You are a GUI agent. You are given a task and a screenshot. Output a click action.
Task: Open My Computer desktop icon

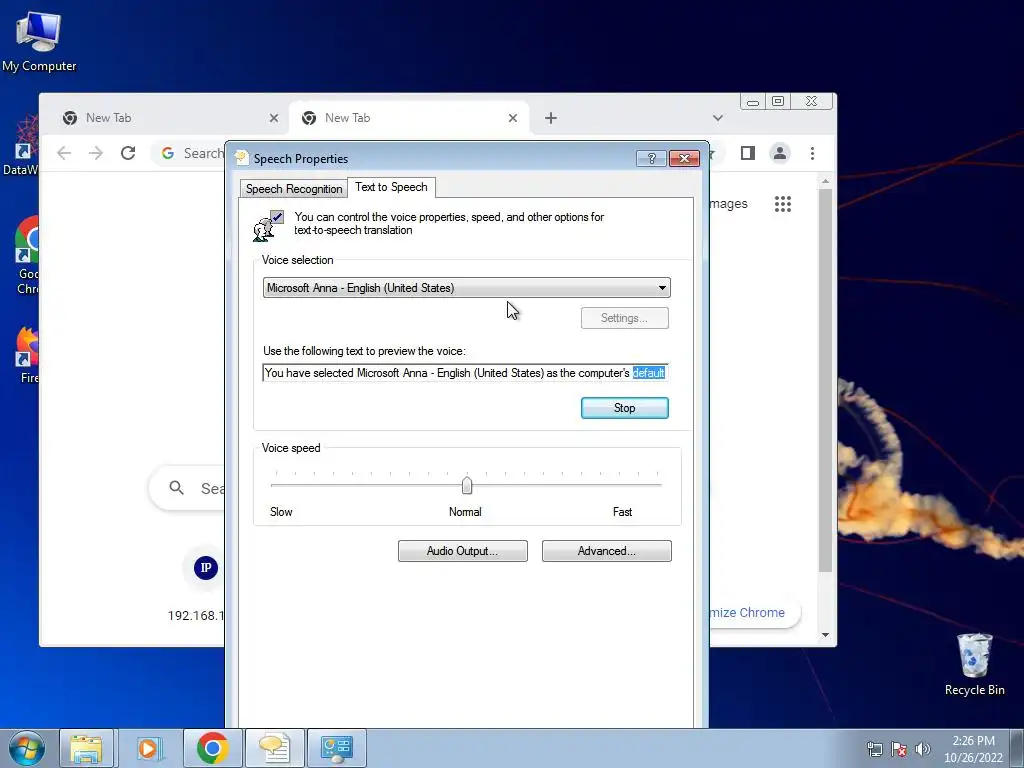[x=39, y=42]
